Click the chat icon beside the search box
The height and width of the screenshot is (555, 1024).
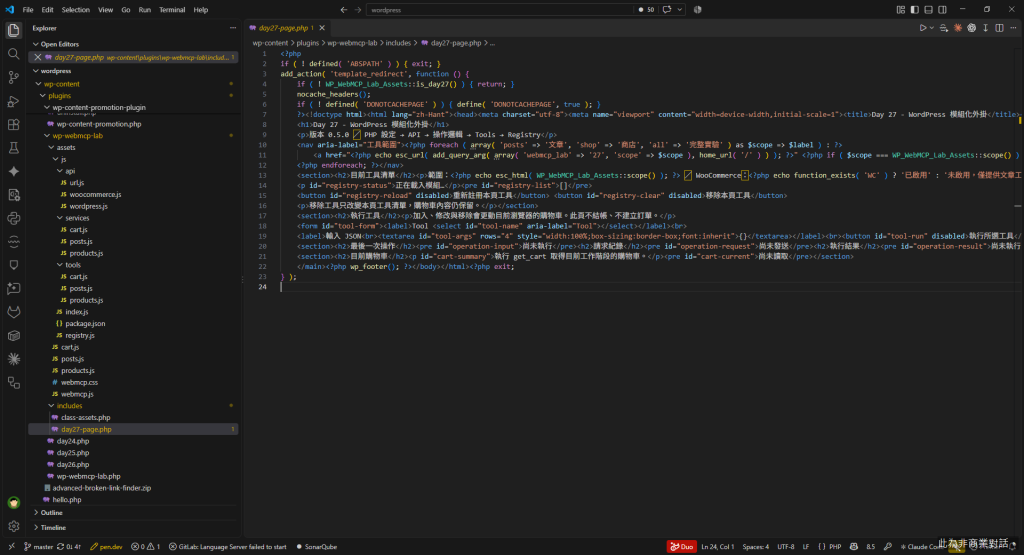click(x=667, y=10)
